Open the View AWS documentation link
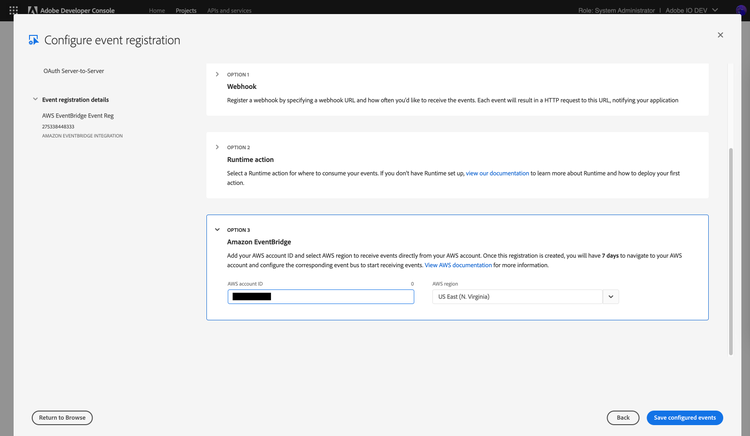This screenshot has height=436, width=750. tap(458, 265)
